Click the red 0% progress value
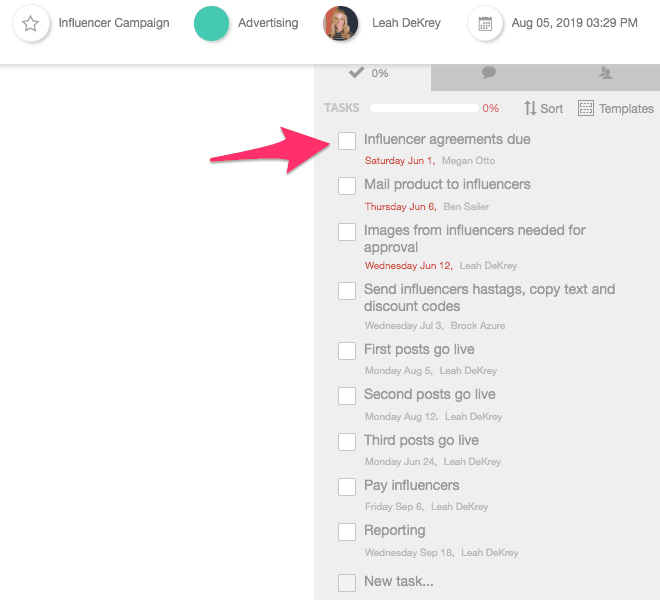 (x=490, y=108)
